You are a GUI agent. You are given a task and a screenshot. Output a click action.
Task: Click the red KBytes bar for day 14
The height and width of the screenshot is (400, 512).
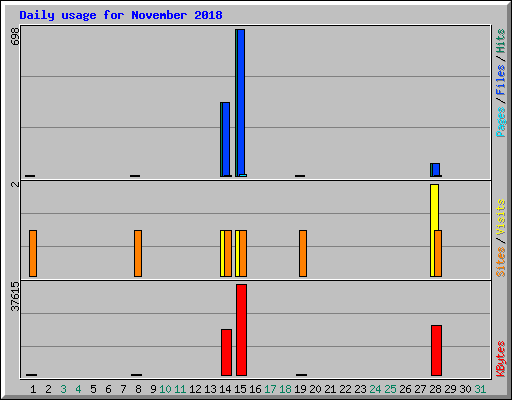point(227,352)
